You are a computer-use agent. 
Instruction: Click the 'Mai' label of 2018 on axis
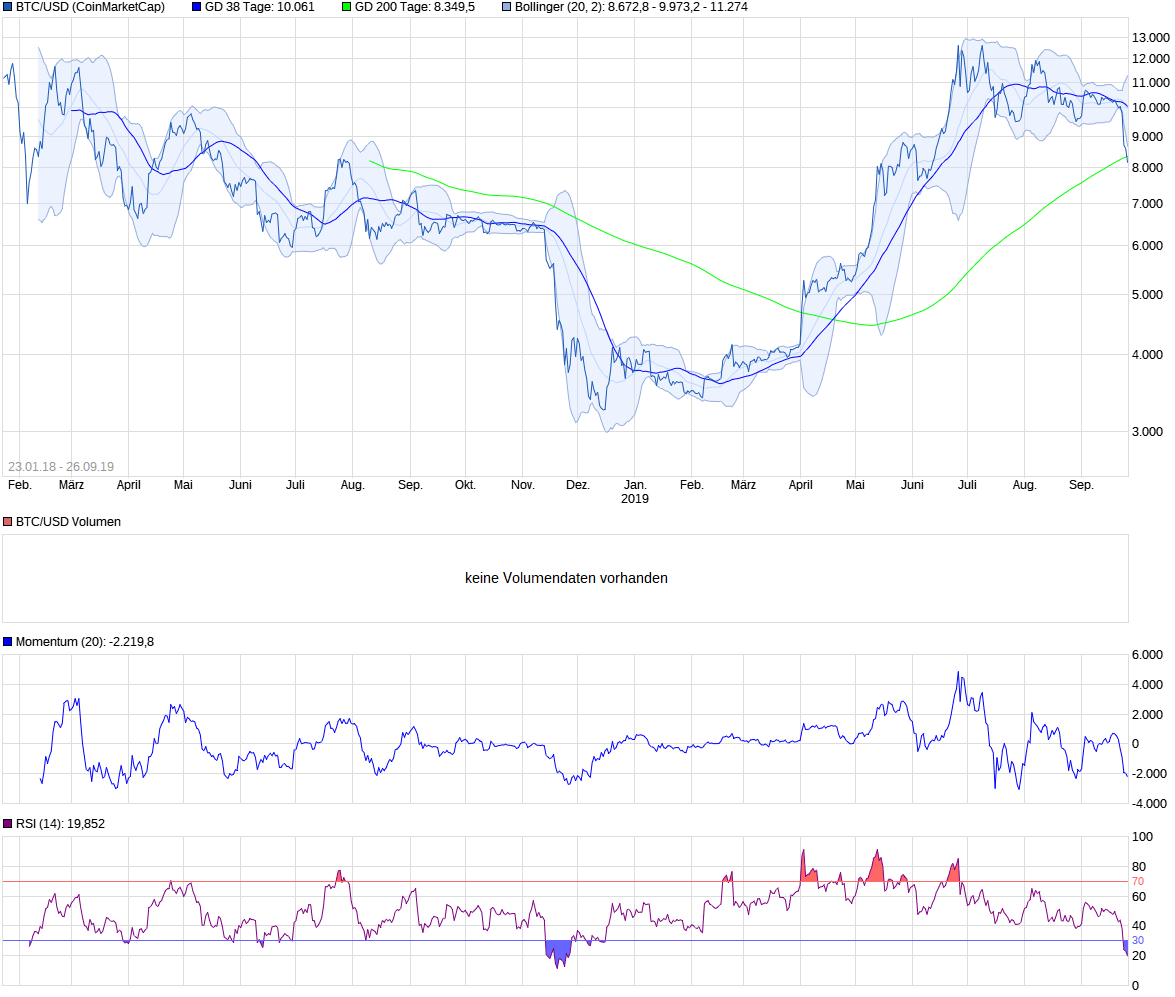[183, 485]
